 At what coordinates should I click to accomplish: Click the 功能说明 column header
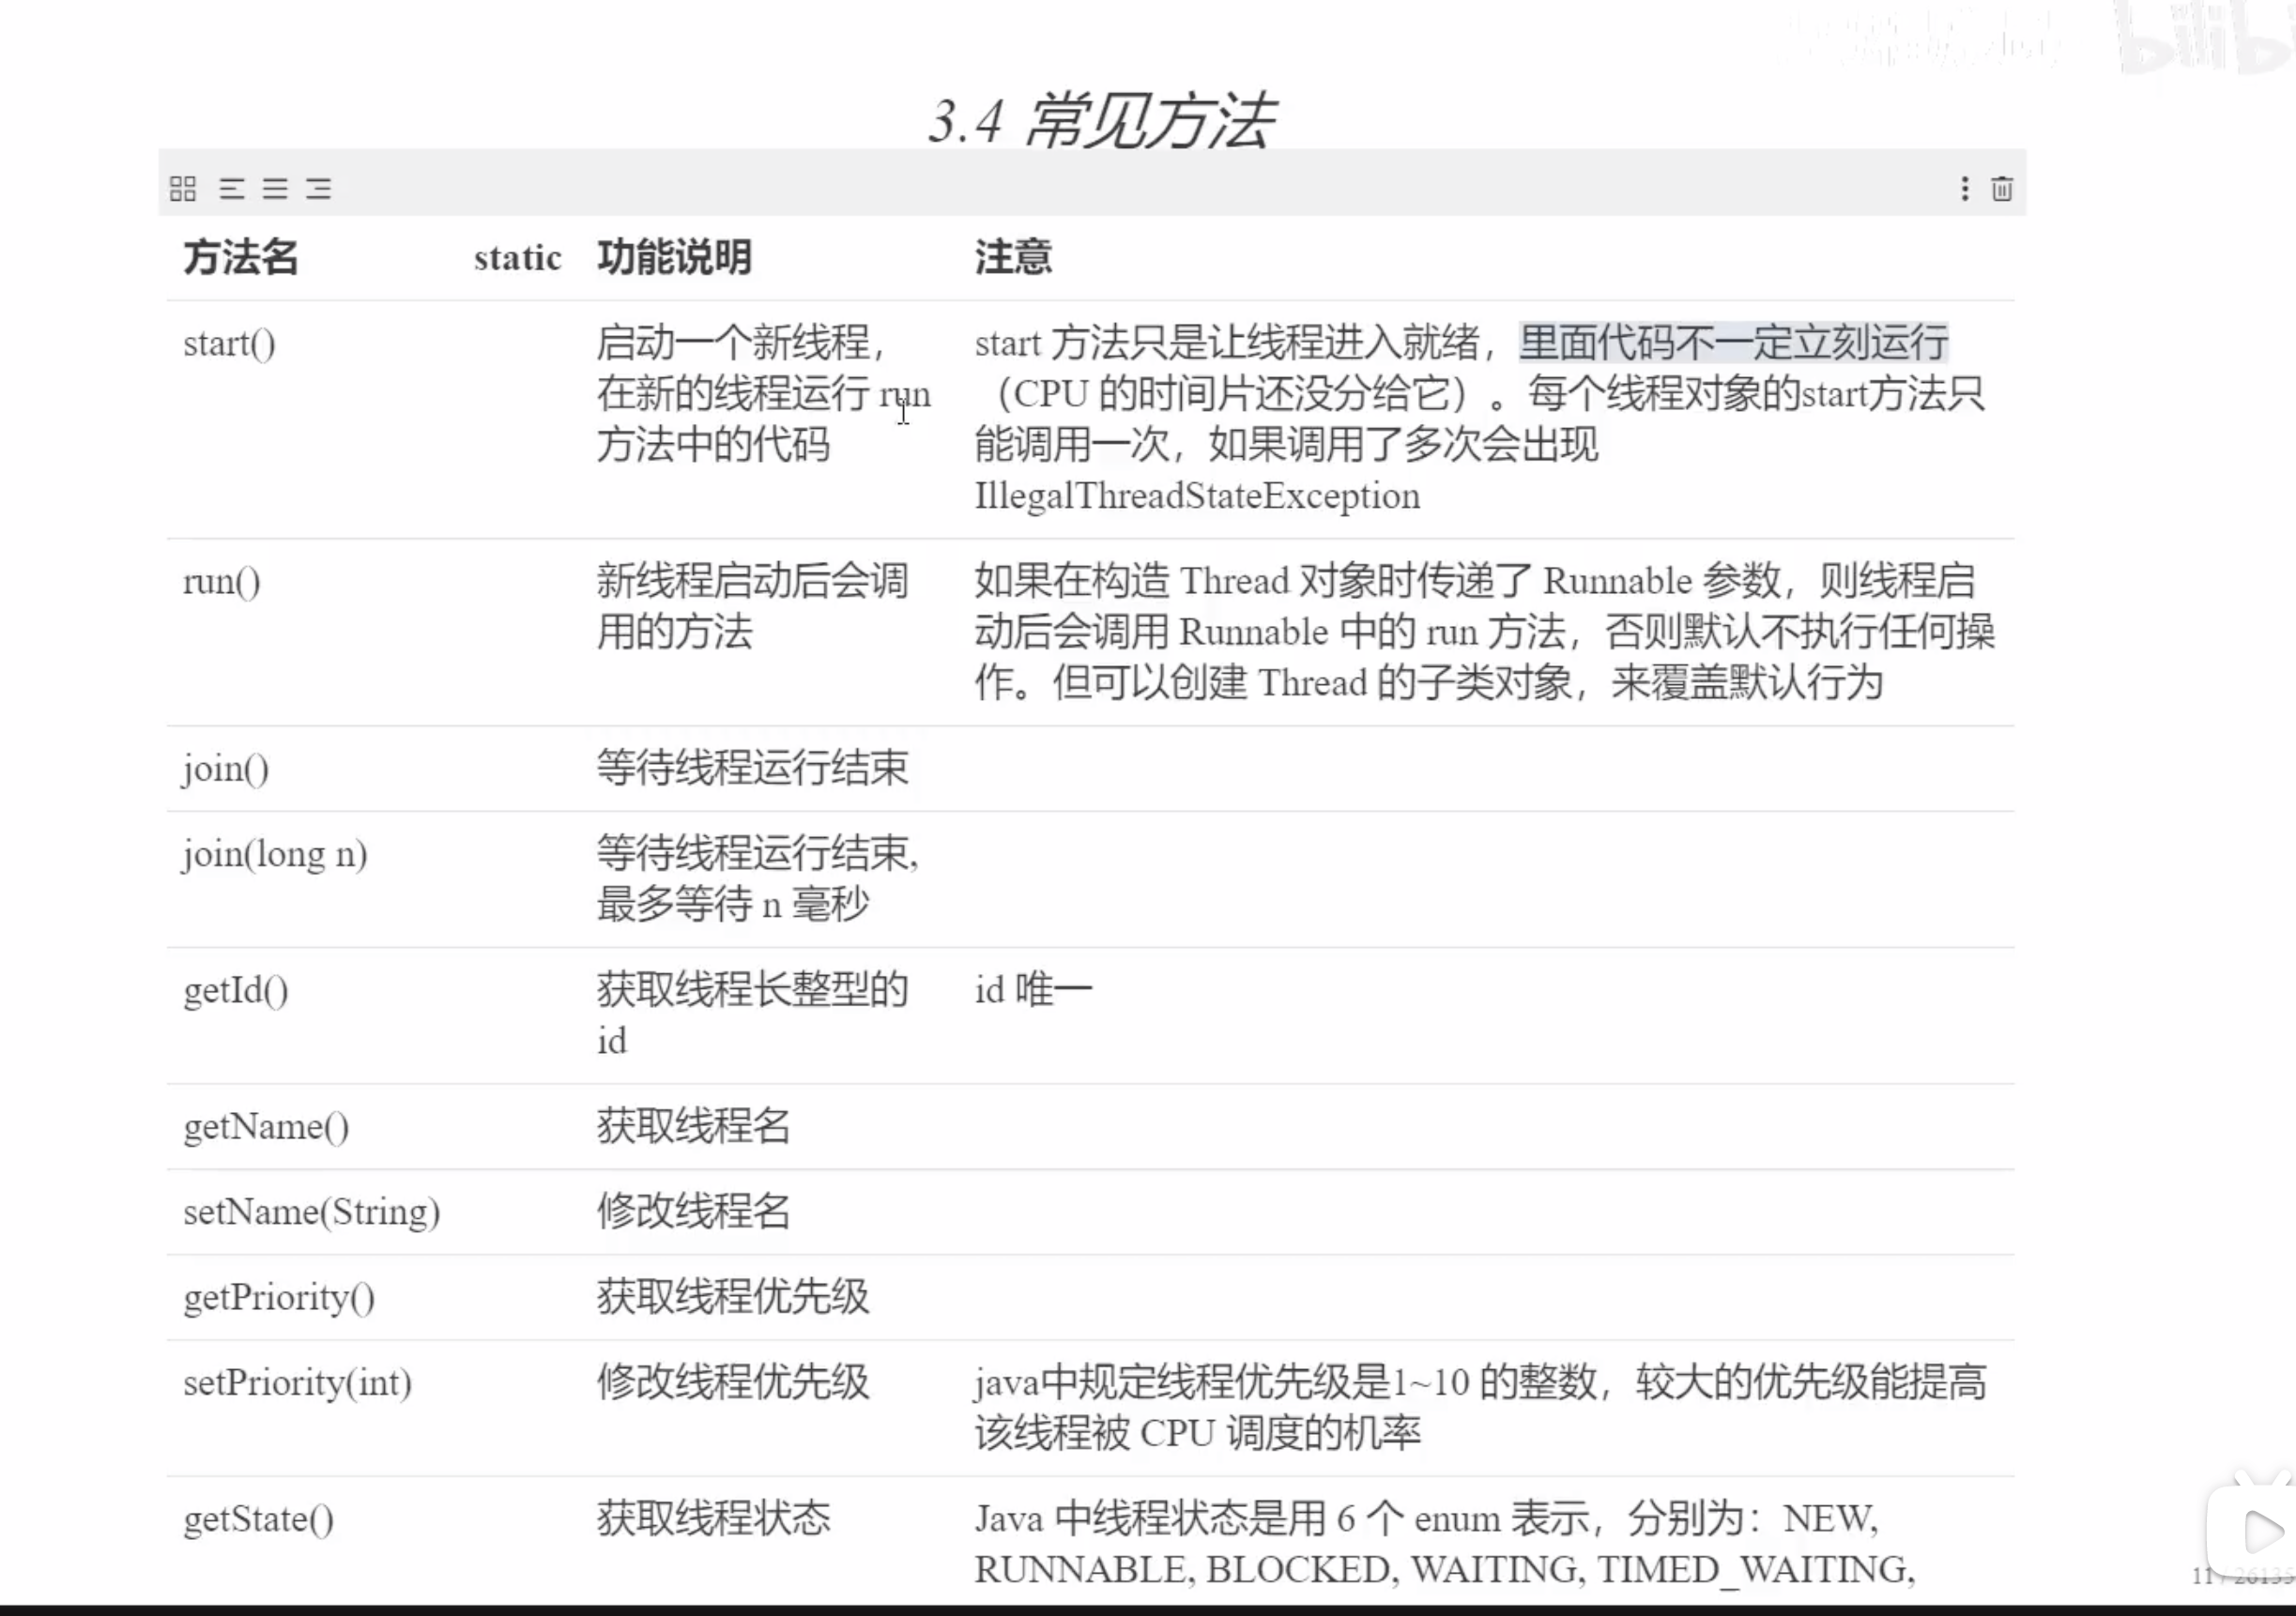pyautogui.click(x=674, y=257)
